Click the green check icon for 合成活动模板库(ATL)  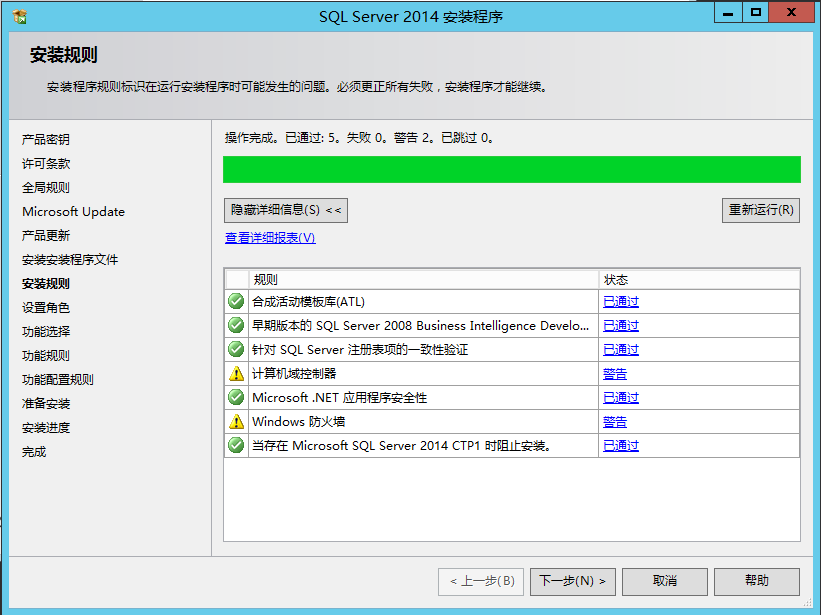pyautogui.click(x=236, y=301)
